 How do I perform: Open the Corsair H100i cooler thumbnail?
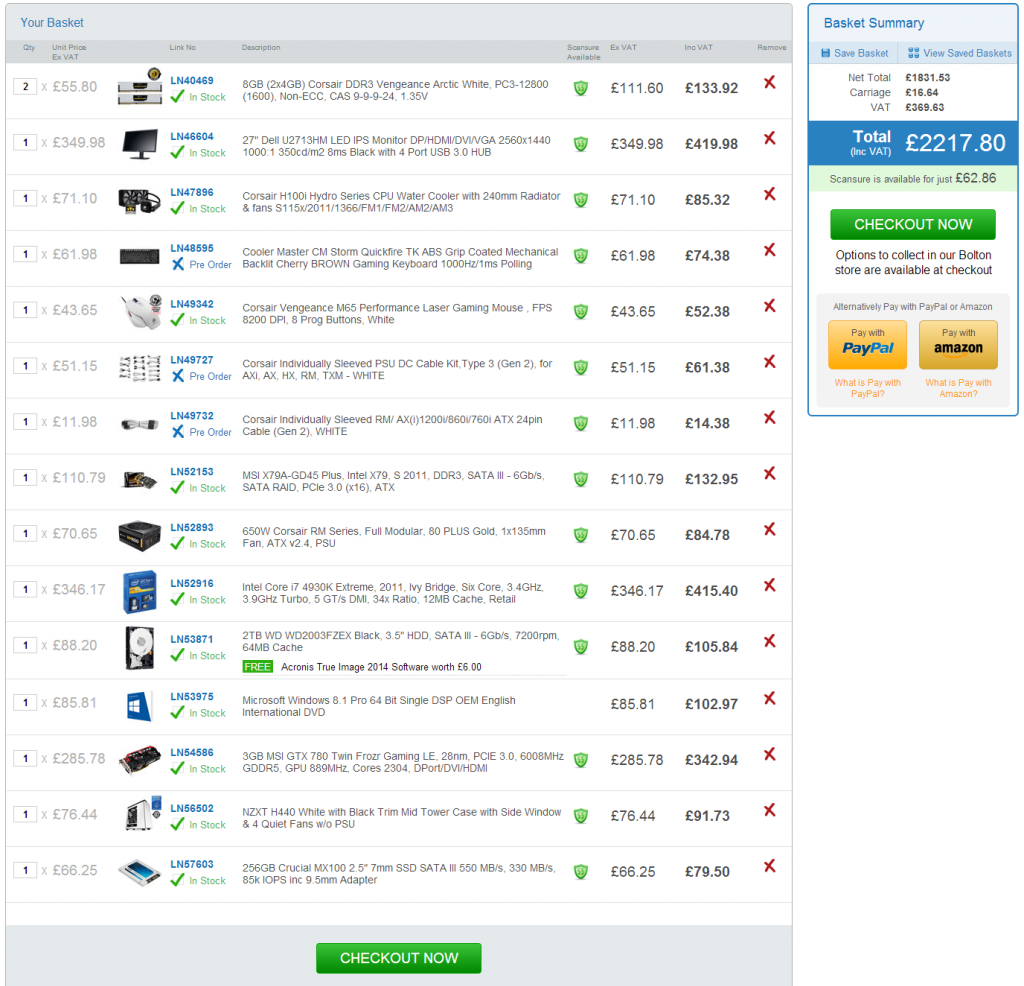tap(139, 201)
